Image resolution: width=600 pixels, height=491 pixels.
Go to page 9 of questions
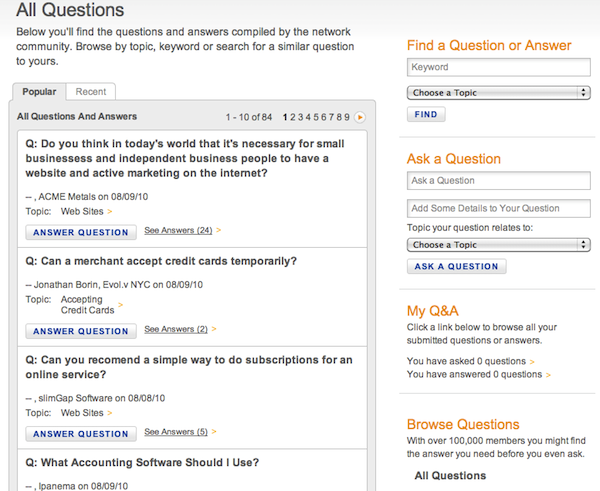347,117
